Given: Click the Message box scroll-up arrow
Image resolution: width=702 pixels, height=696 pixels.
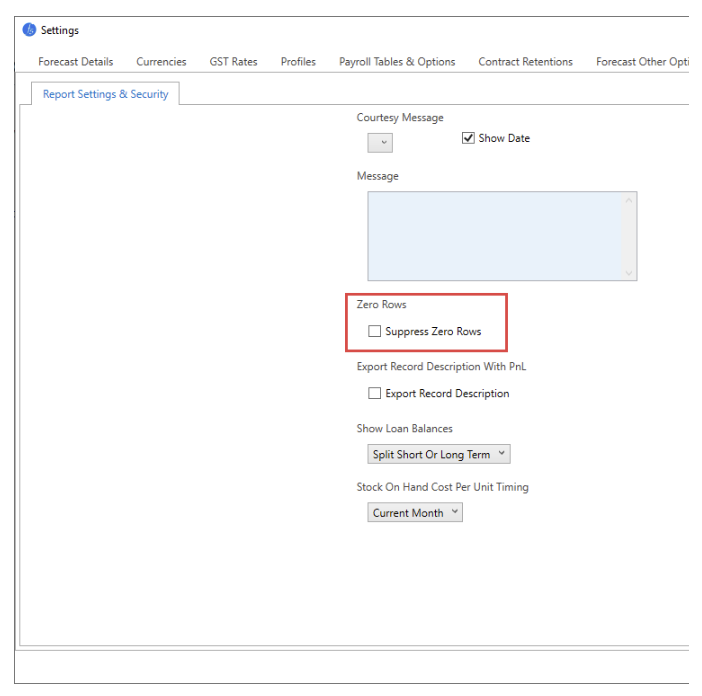Looking at the screenshot, I should [629, 200].
